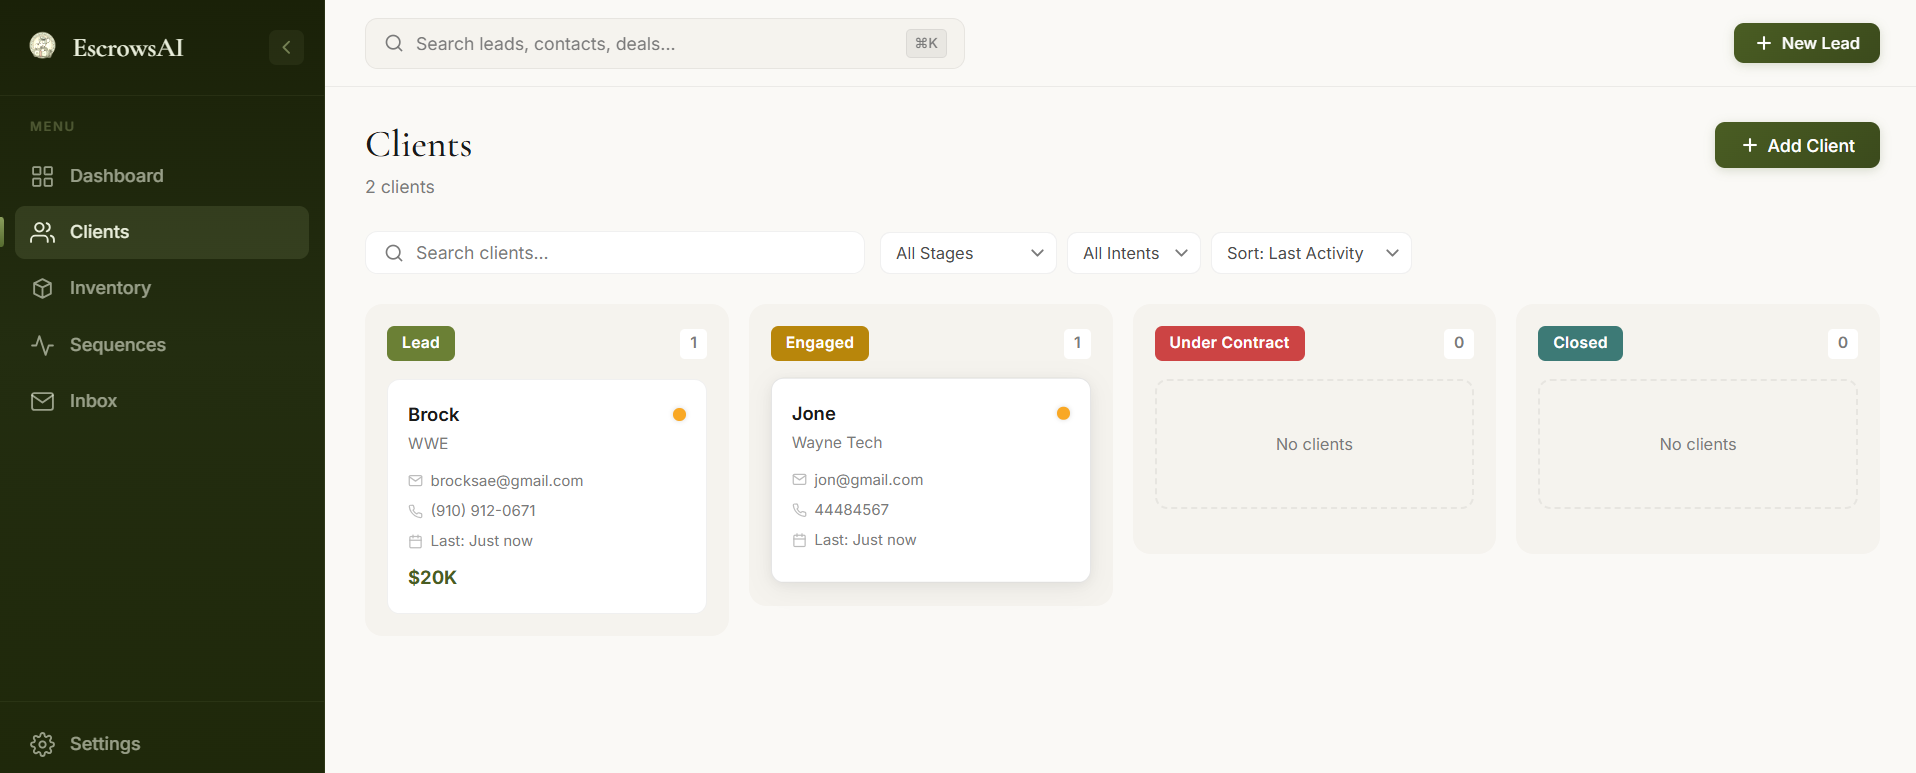Open the All Stages dropdown
The height and width of the screenshot is (773, 1916).
coord(968,253)
